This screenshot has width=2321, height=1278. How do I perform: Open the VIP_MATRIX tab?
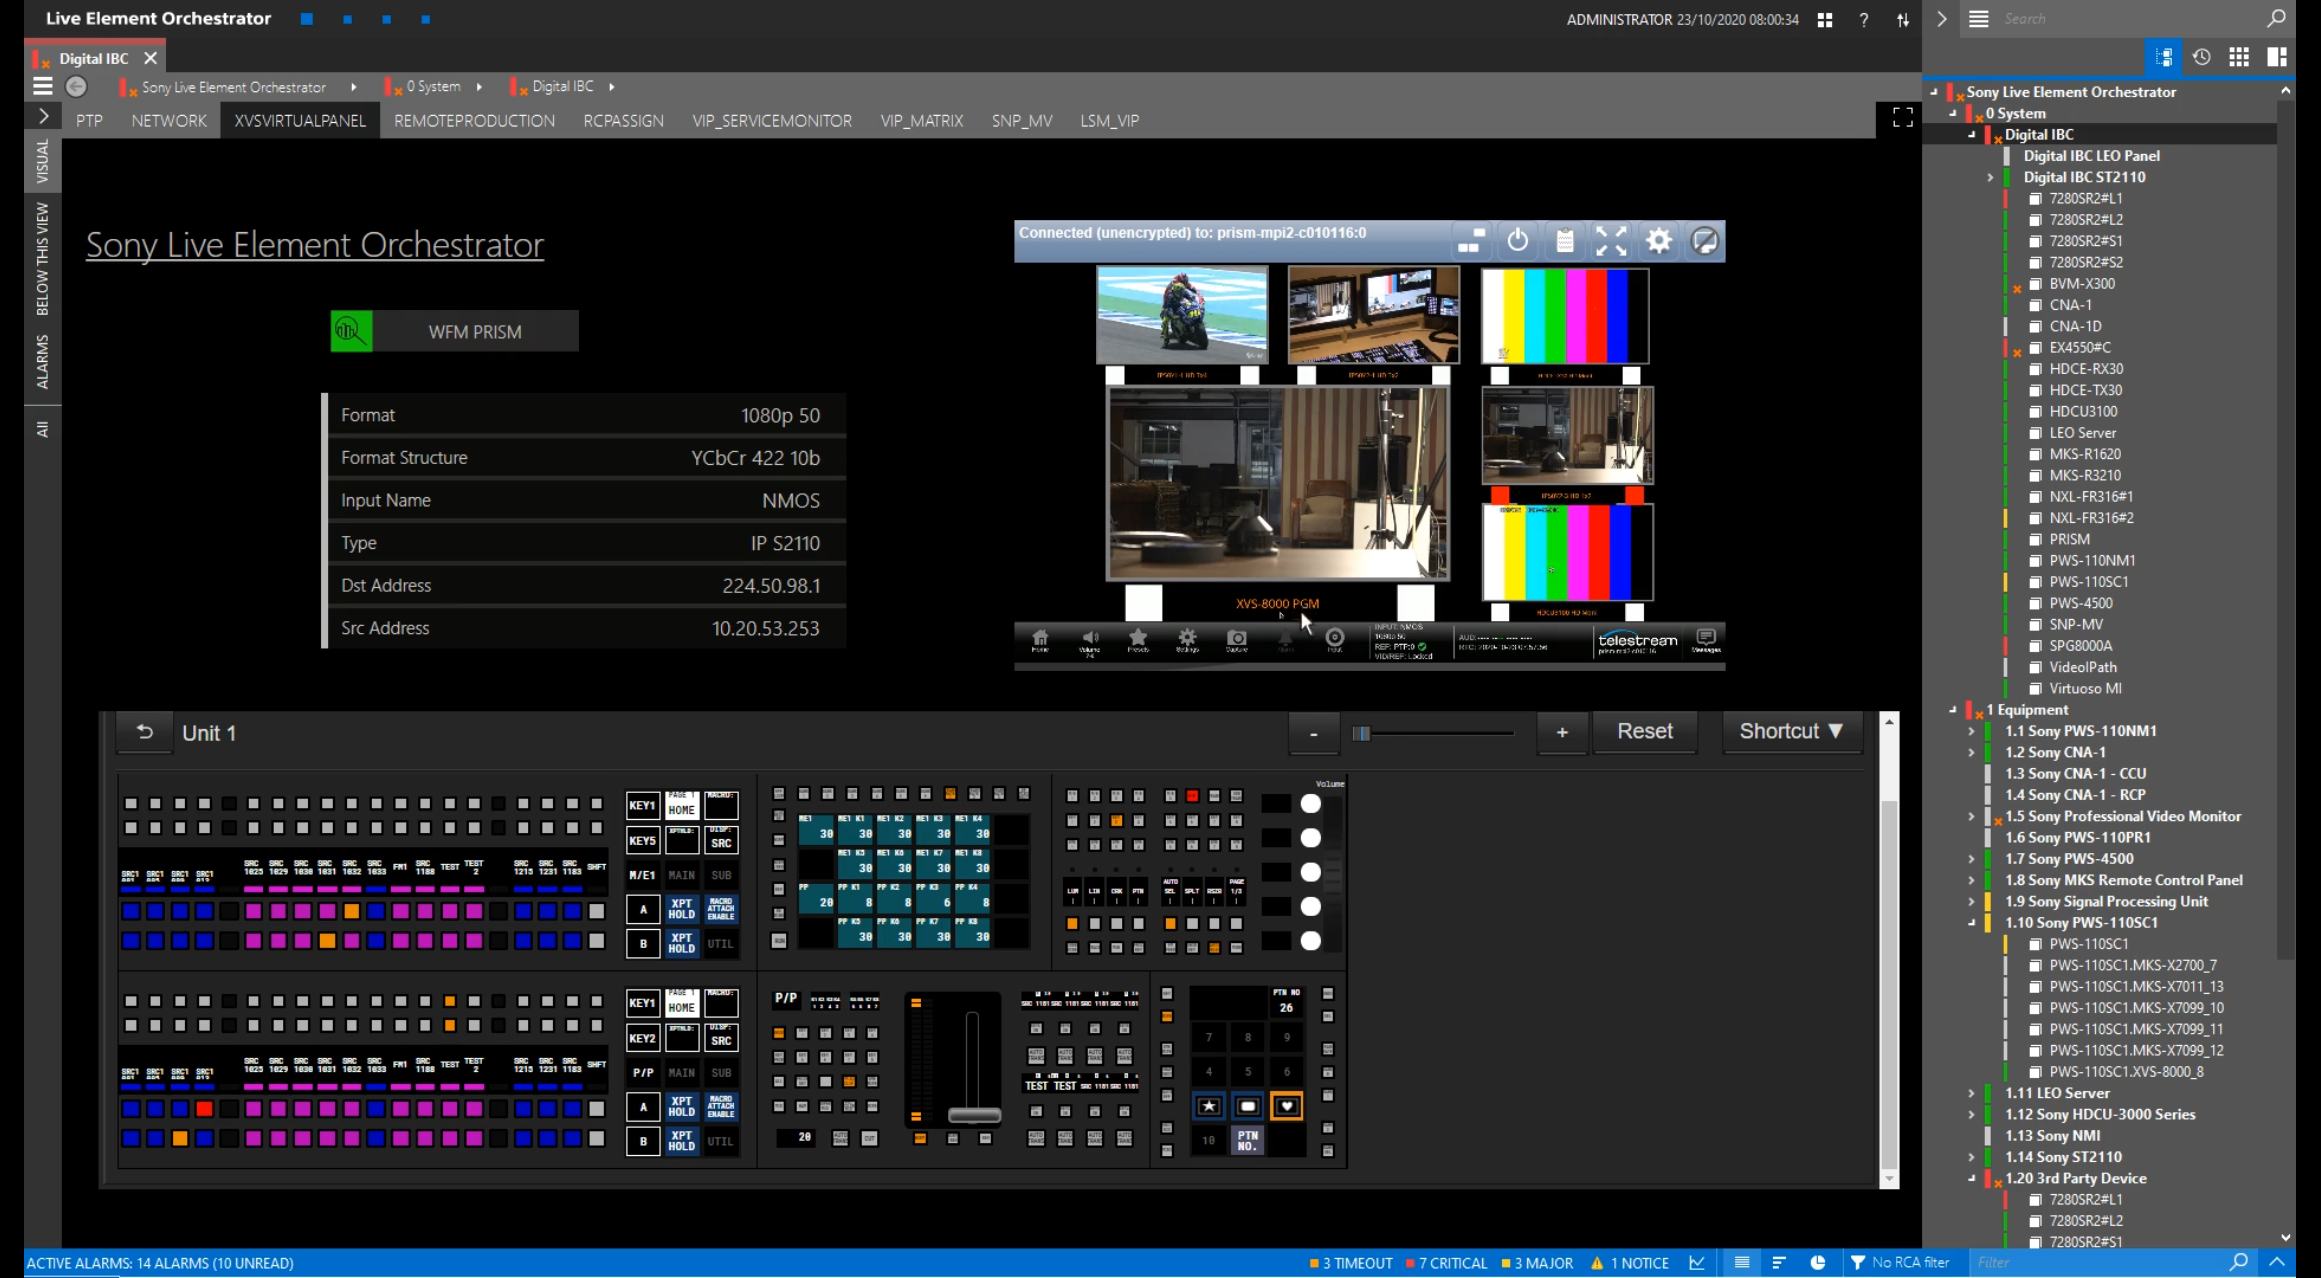[x=921, y=120]
